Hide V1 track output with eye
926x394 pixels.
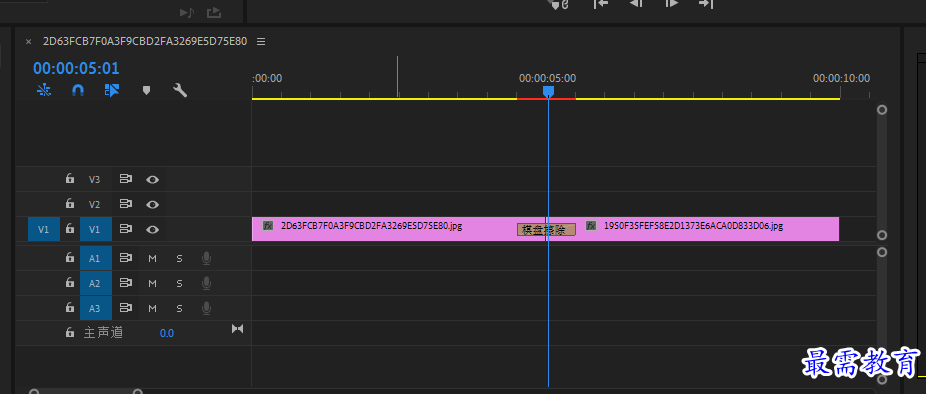152,229
